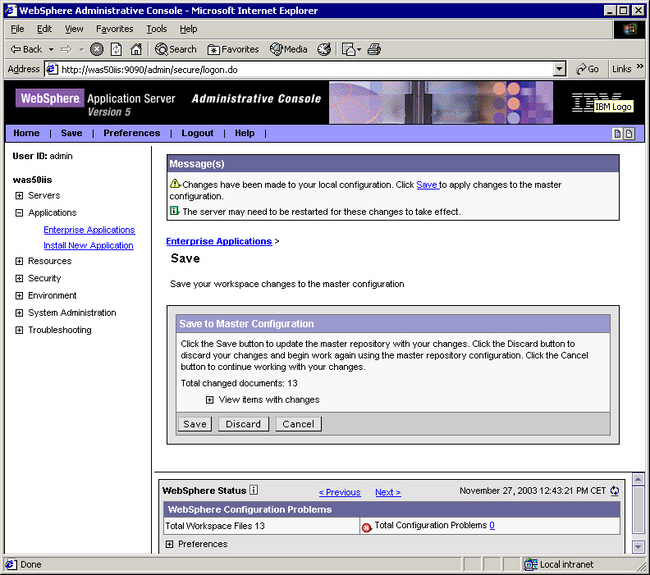Open the Favorites toolbar button
The height and width of the screenshot is (575, 650).
click(233, 49)
